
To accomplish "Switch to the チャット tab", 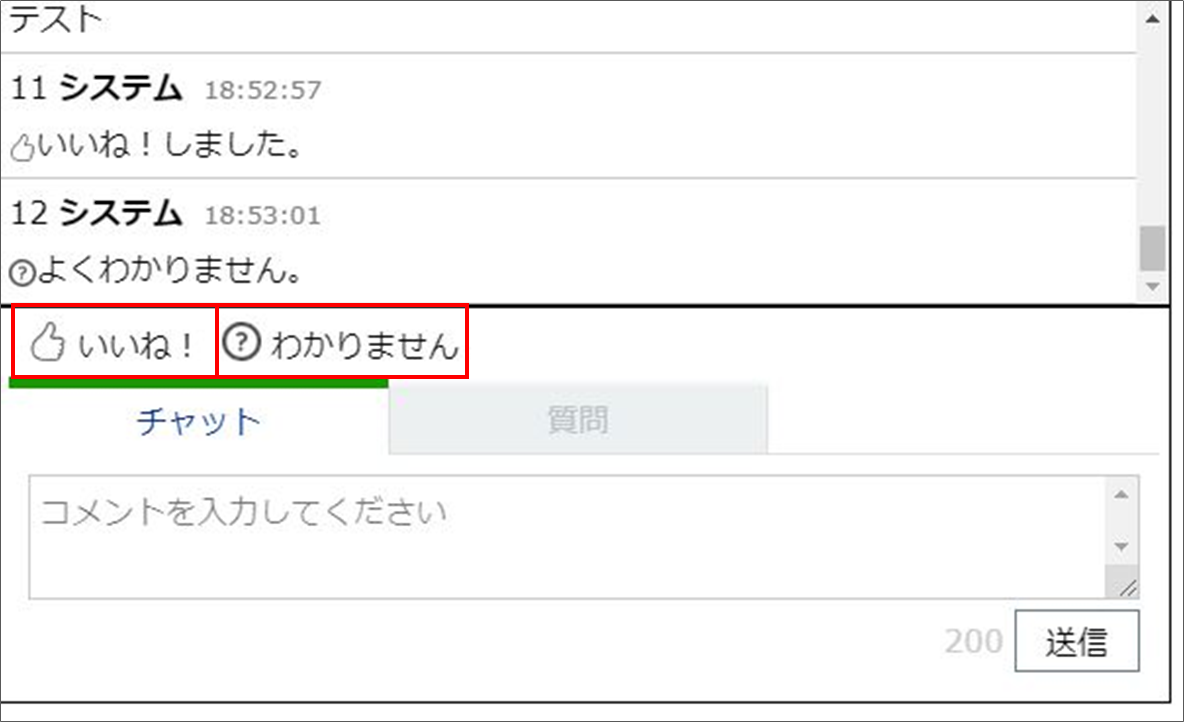I will click(199, 421).
